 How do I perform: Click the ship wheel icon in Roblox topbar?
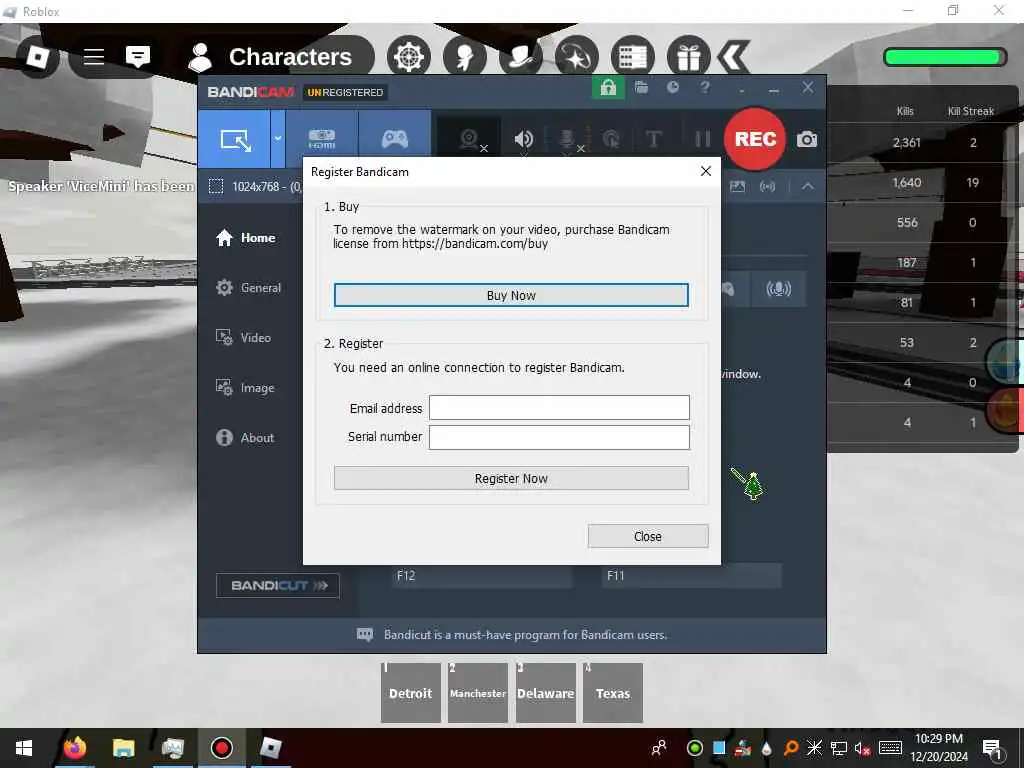point(409,57)
